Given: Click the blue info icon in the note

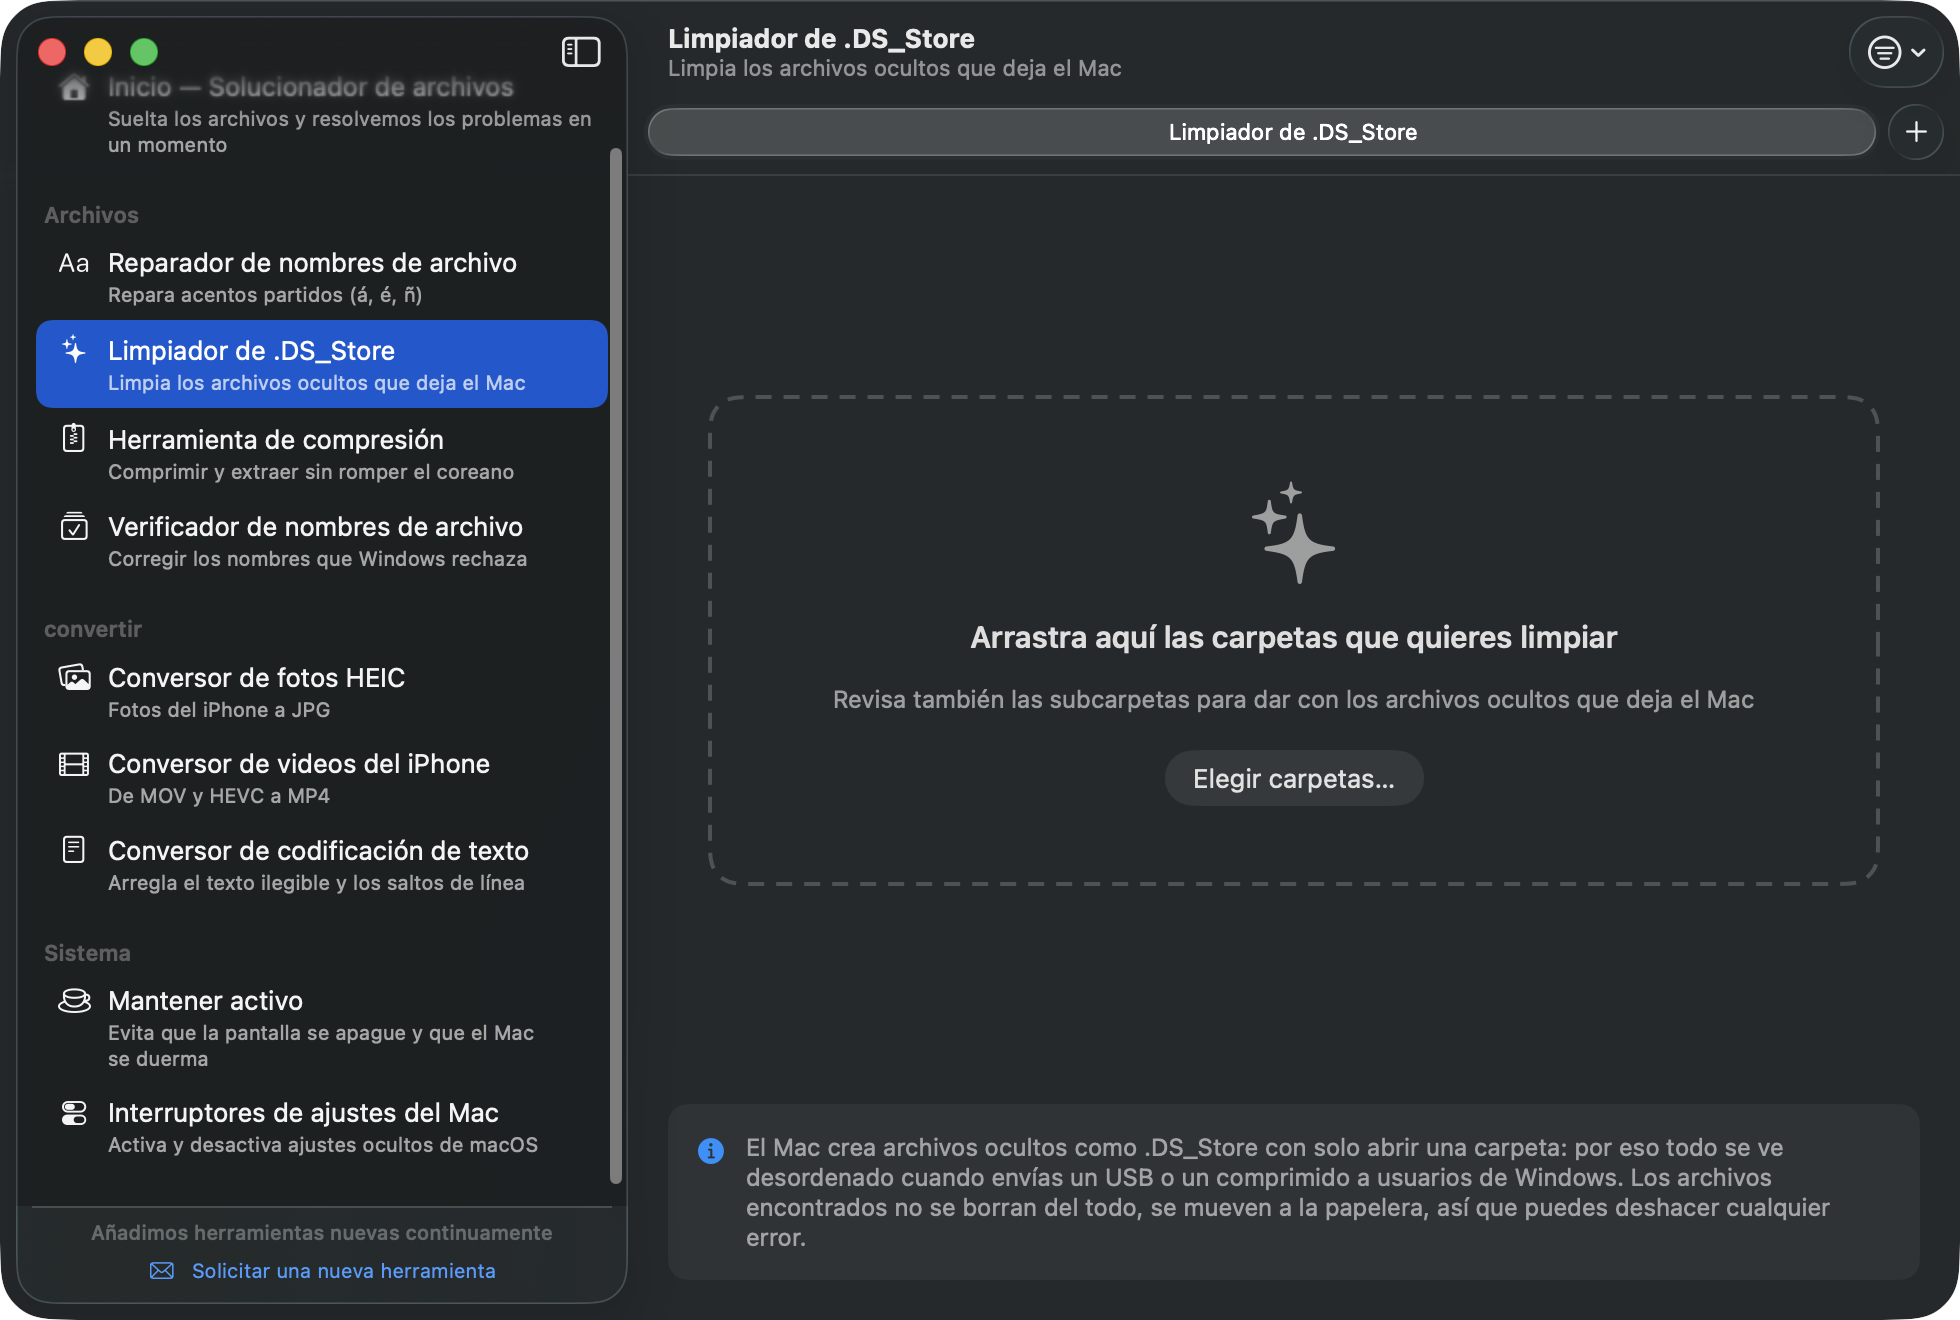Looking at the screenshot, I should pyautogui.click(x=710, y=1151).
